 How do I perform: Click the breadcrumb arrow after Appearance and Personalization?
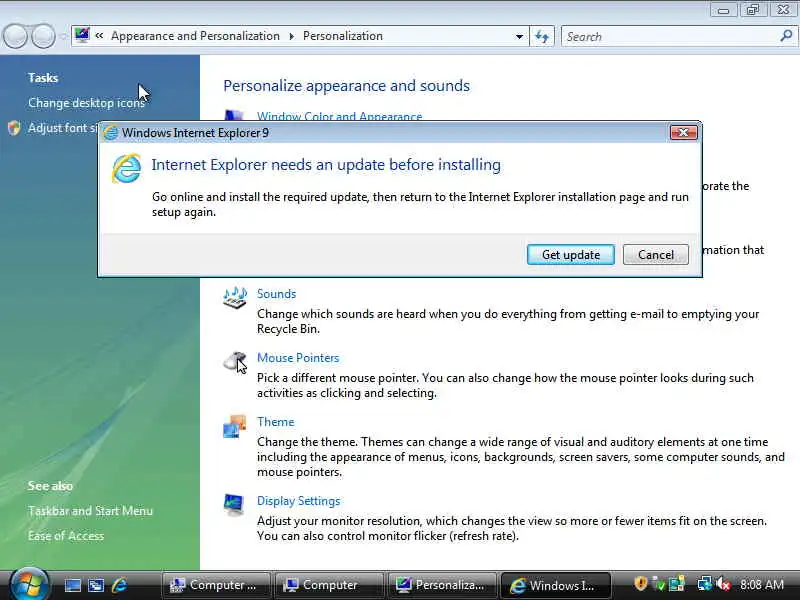coord(291,36)
